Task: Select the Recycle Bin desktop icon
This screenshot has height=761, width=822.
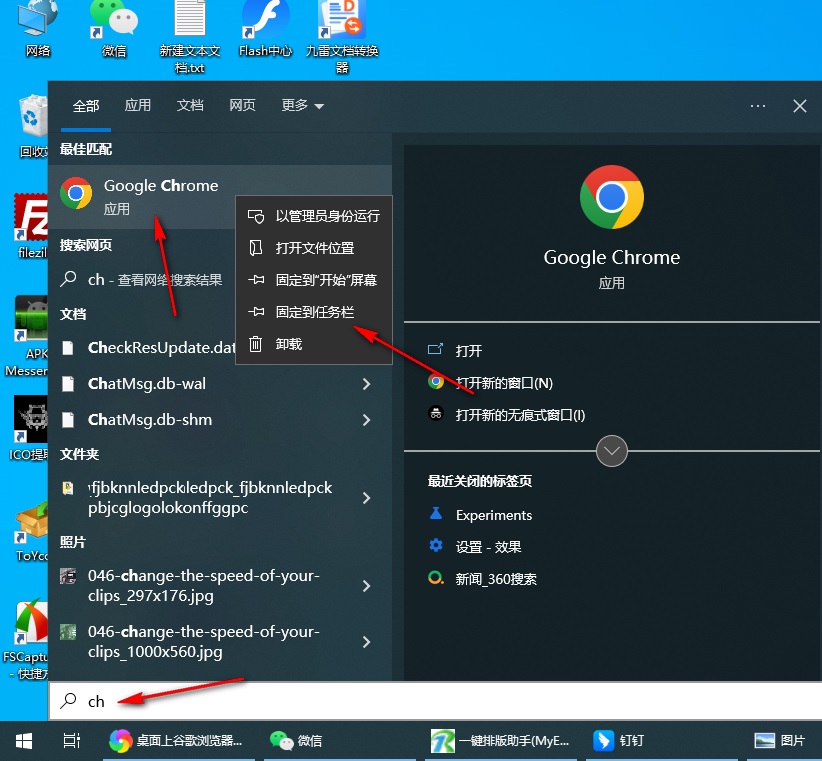Action: (x=33, y=126)
